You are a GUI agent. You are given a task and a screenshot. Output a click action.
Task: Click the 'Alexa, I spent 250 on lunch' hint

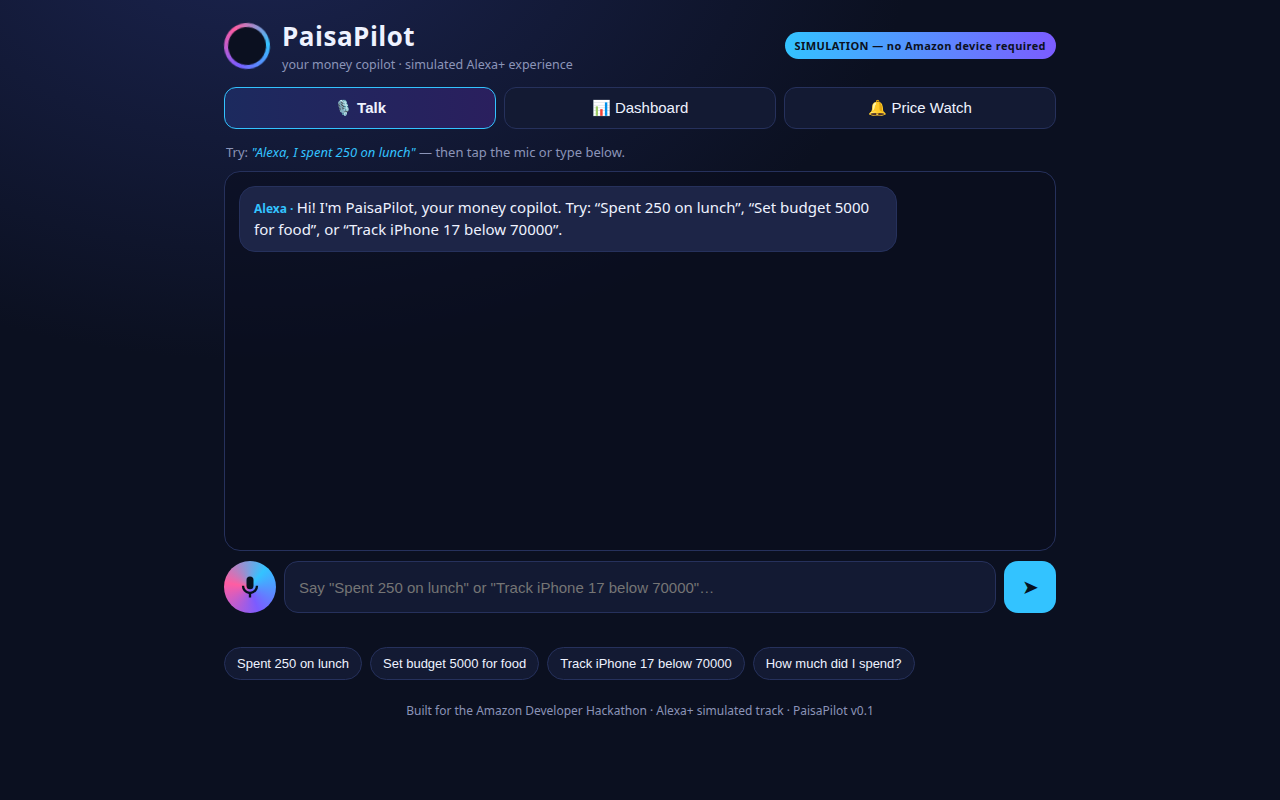[x=334, y=153]
